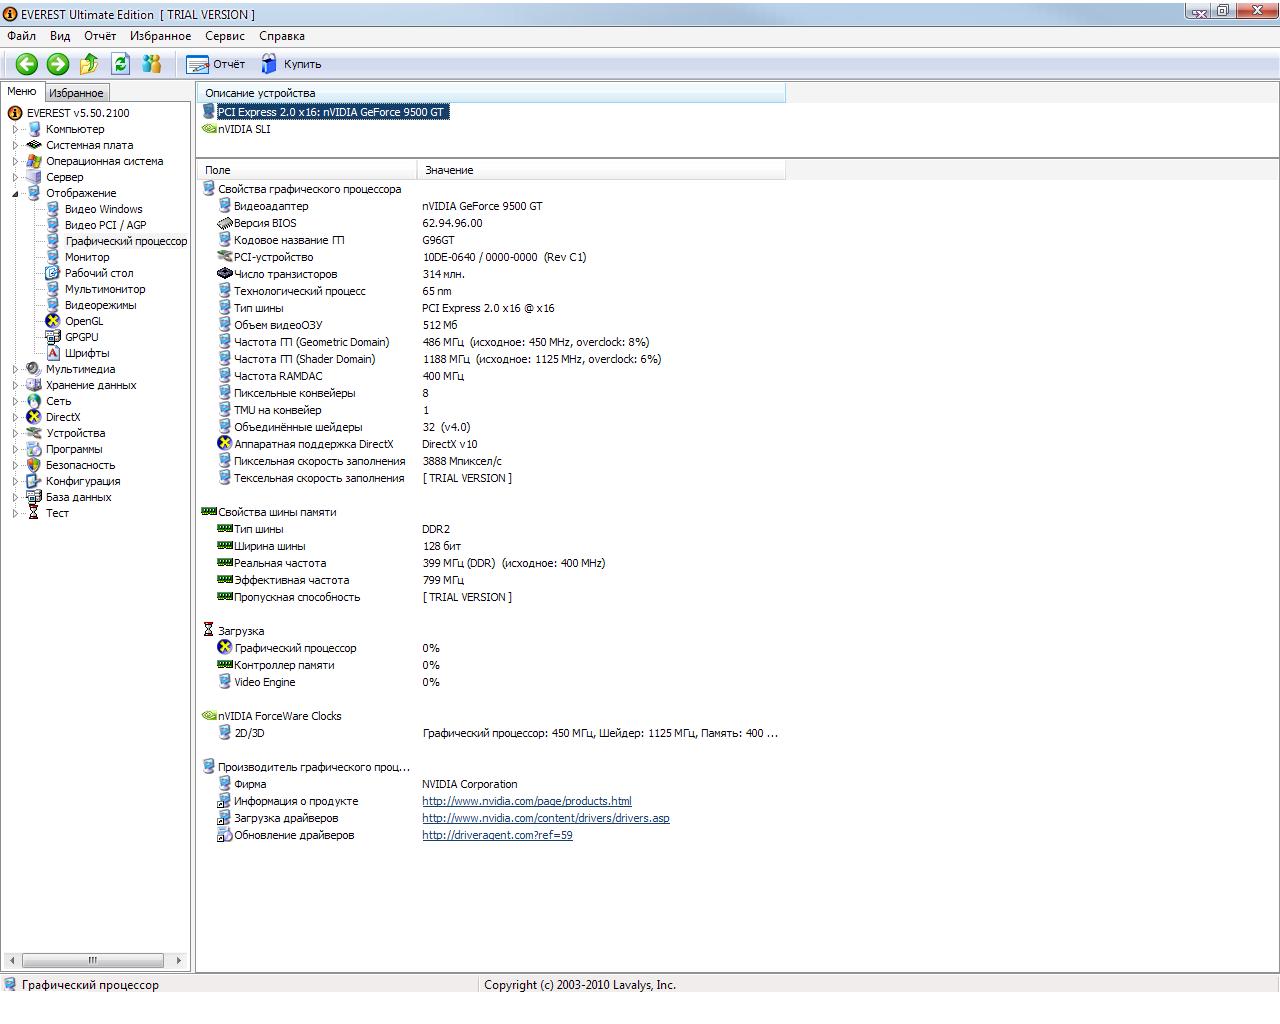Click the Видеорежимы icon in tree
Image resolution: width=1280 pixels, height=1024 pixels.
pyautogui.click(x=53, y=305)
